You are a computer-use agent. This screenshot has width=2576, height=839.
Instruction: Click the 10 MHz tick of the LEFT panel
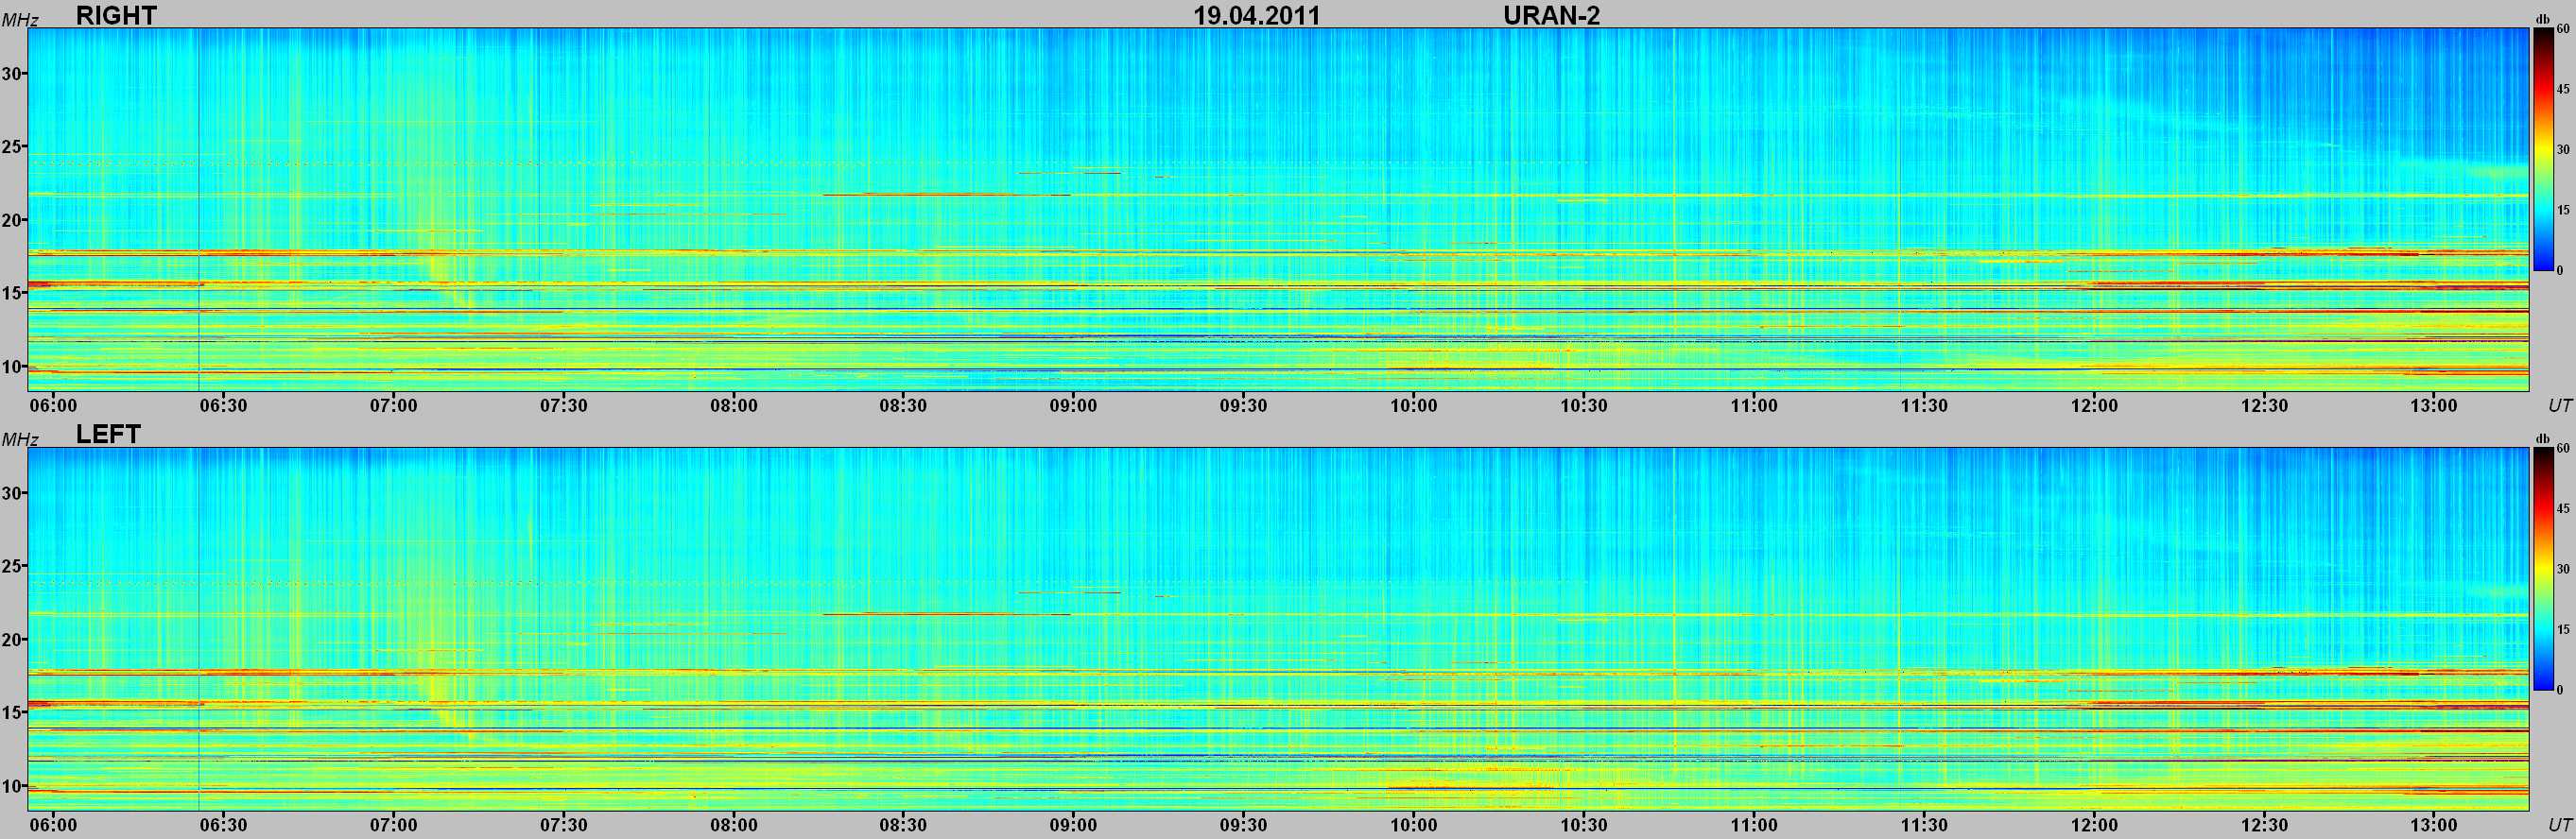click(x=13, y=786)
